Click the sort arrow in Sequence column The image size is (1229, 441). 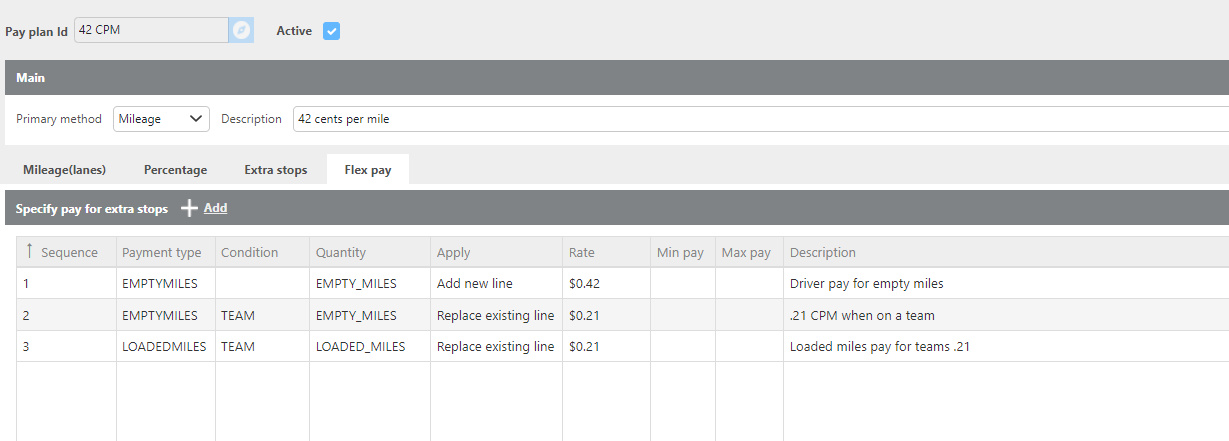(30, 252)
